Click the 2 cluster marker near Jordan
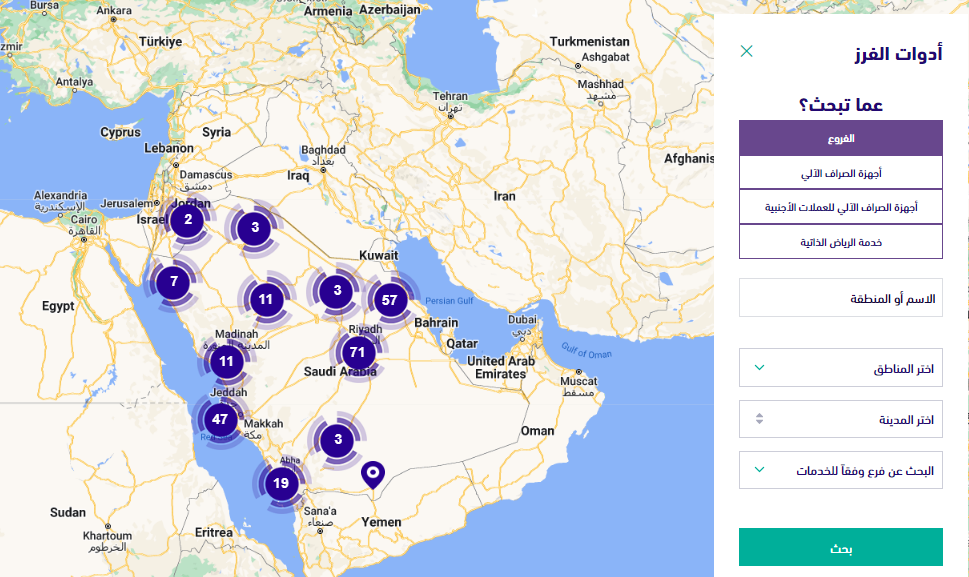969x577 pixels. [188, 220]
